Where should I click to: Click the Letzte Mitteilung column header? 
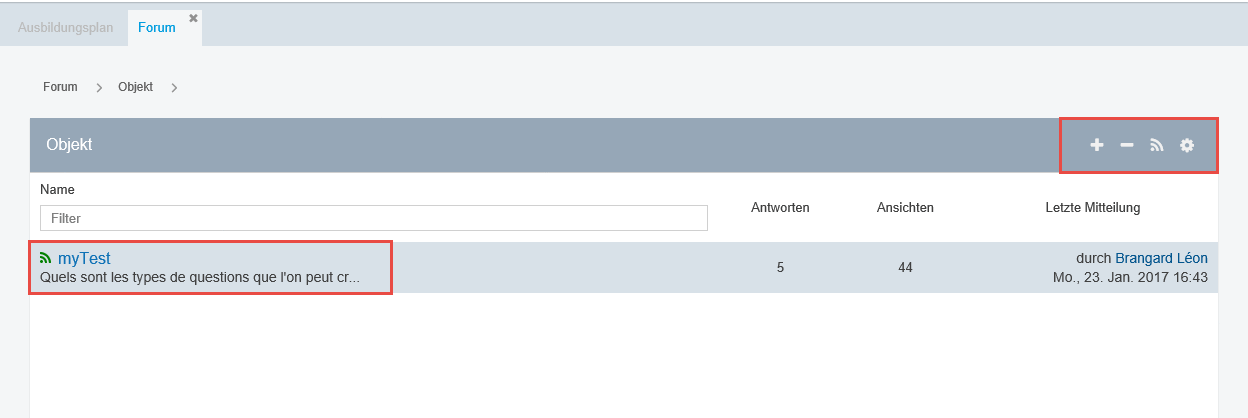click(1092, 208)
